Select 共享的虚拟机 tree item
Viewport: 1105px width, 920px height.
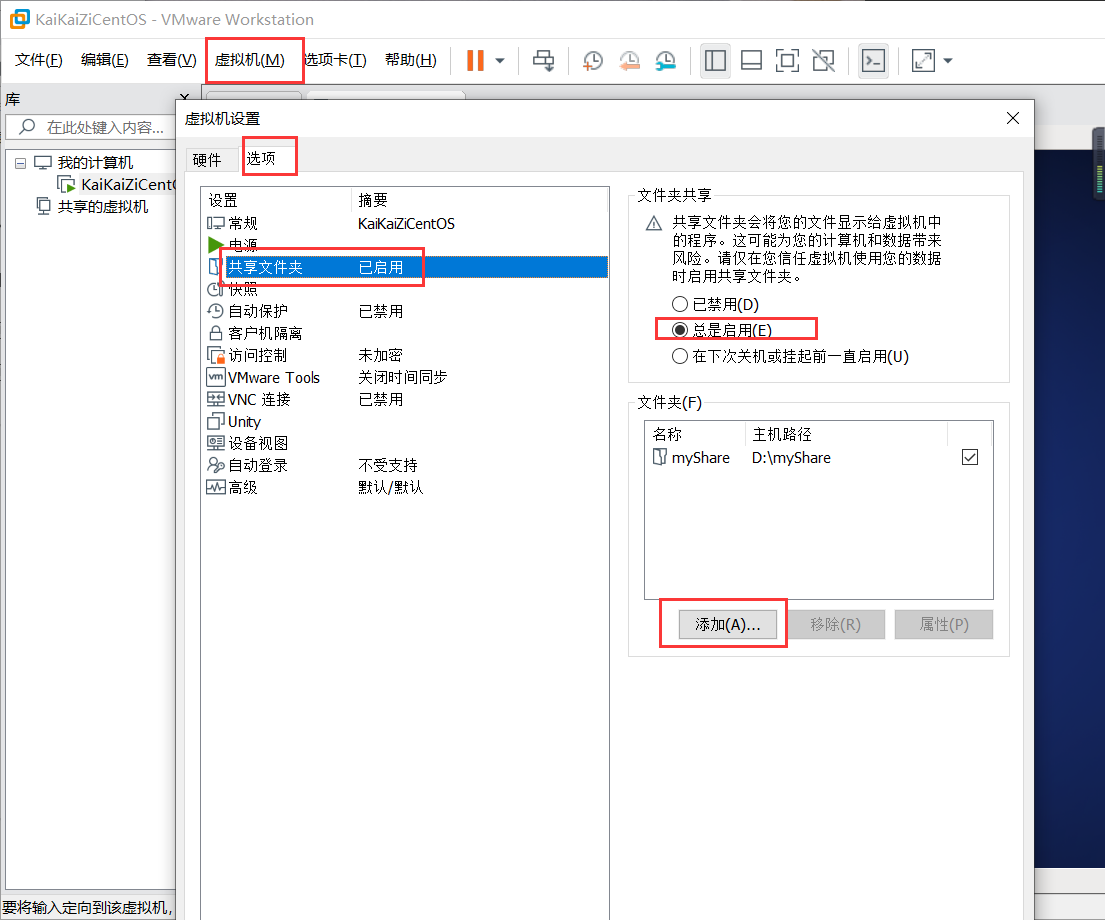point(102,207)
